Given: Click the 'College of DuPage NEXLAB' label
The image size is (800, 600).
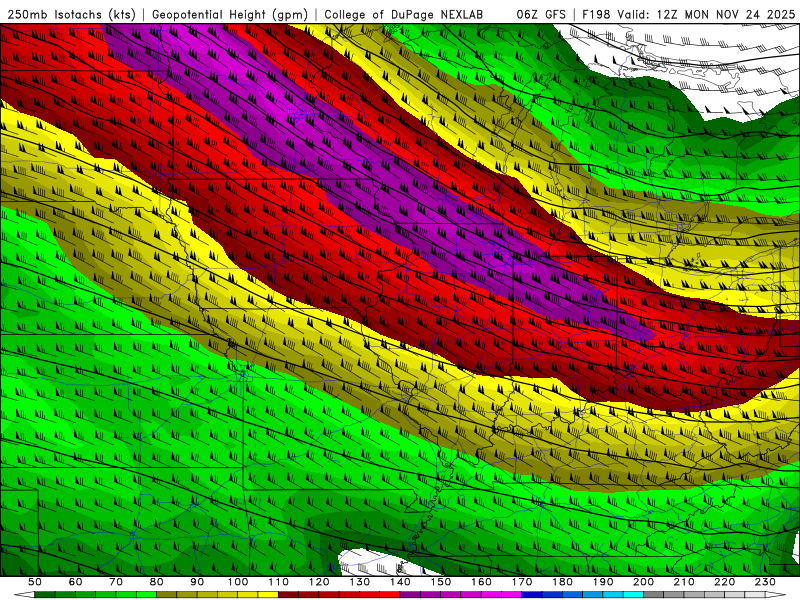Looking at the screenshot, I should coord(404,14).
